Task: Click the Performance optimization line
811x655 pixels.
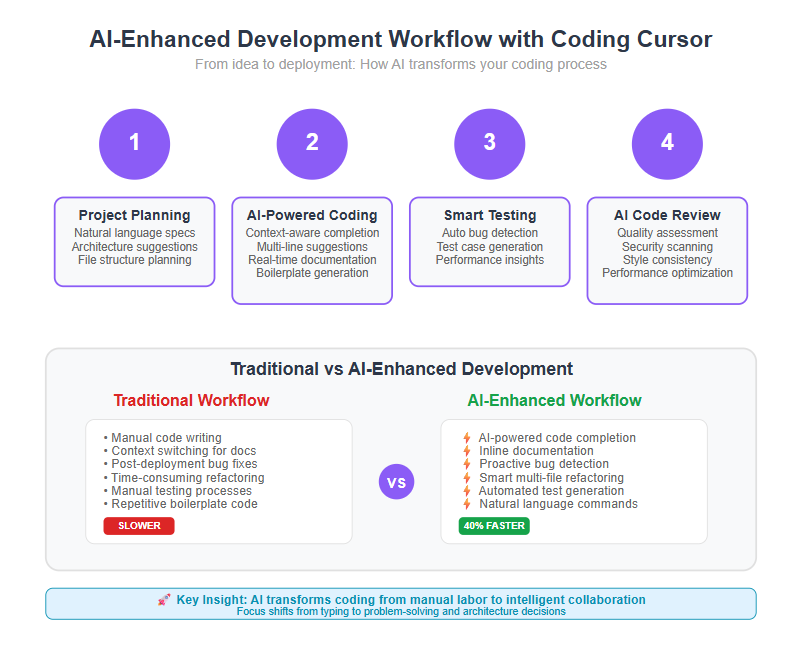Action: tap(667, 273)
